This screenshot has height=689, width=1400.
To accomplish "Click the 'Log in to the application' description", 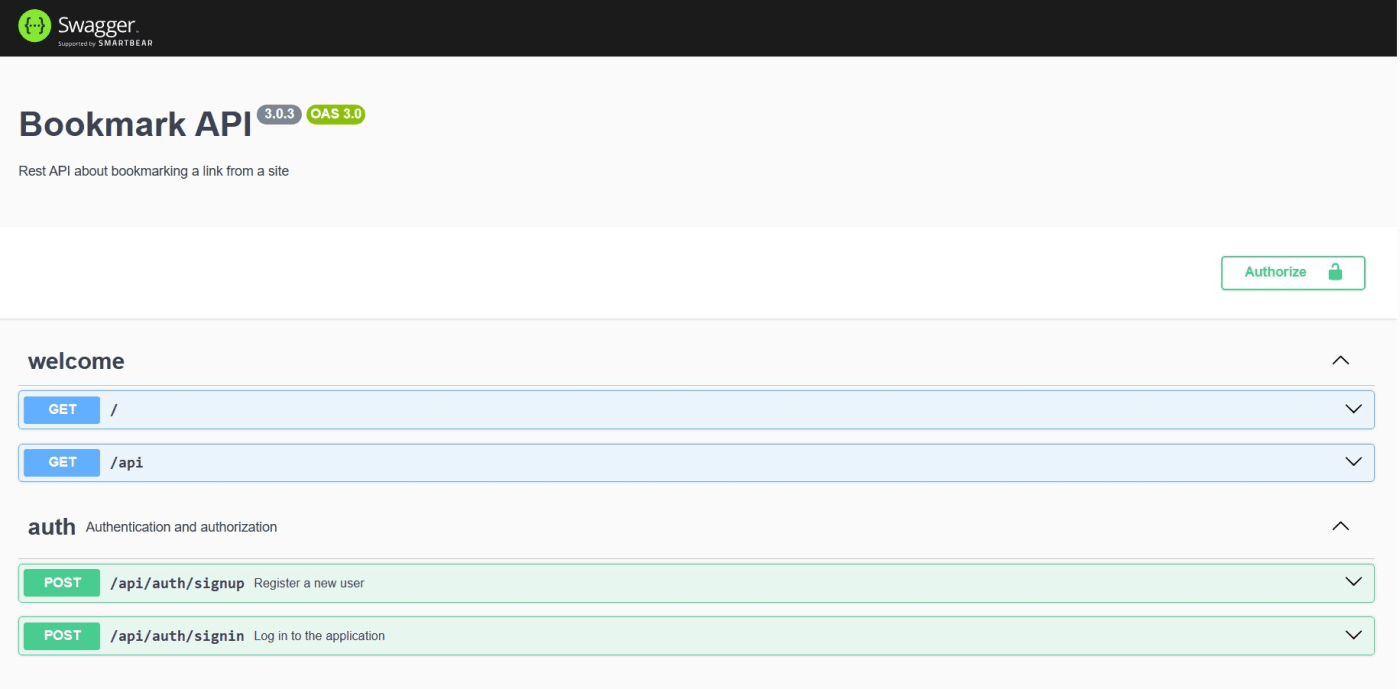I will click(x=319, y=636).
